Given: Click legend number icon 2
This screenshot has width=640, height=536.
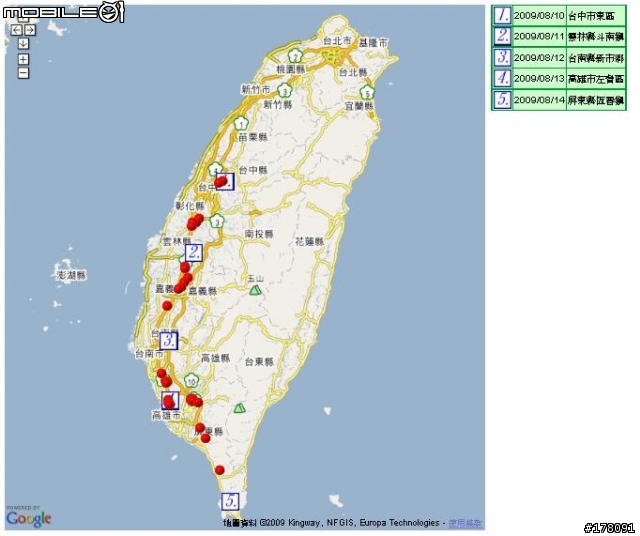Looking at the screenshot, I should (x=502, y=36).
